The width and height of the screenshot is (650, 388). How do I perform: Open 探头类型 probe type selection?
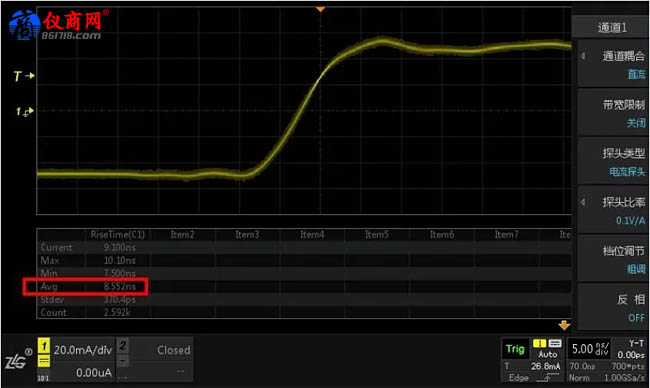[x=613, y=162]
